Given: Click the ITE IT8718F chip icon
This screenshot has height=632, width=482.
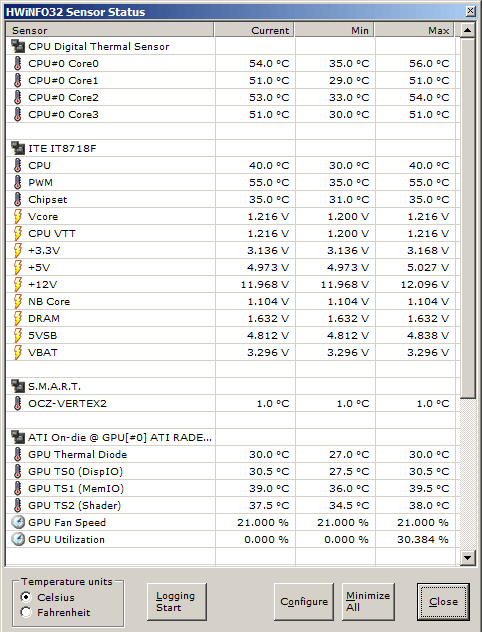Looking at the screenshot, I should click(x=18, y=148).
